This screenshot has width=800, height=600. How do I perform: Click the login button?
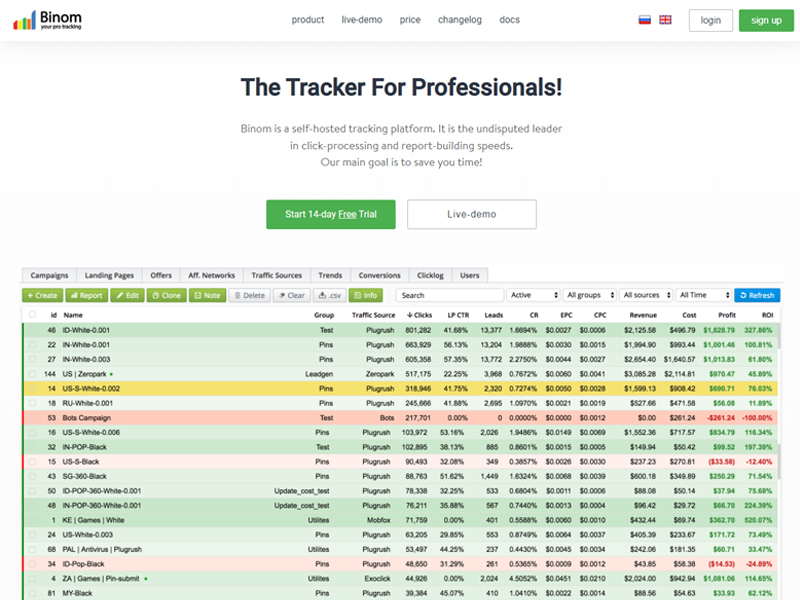coord(711,20)
